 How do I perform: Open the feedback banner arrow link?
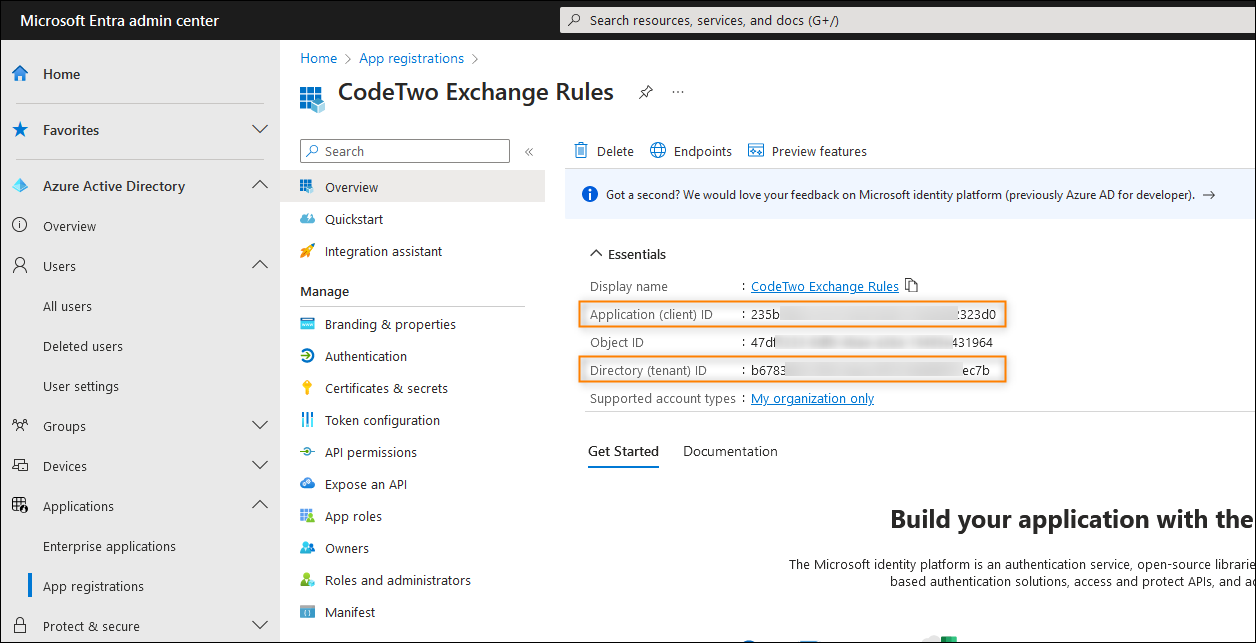tap(1209, 195)
